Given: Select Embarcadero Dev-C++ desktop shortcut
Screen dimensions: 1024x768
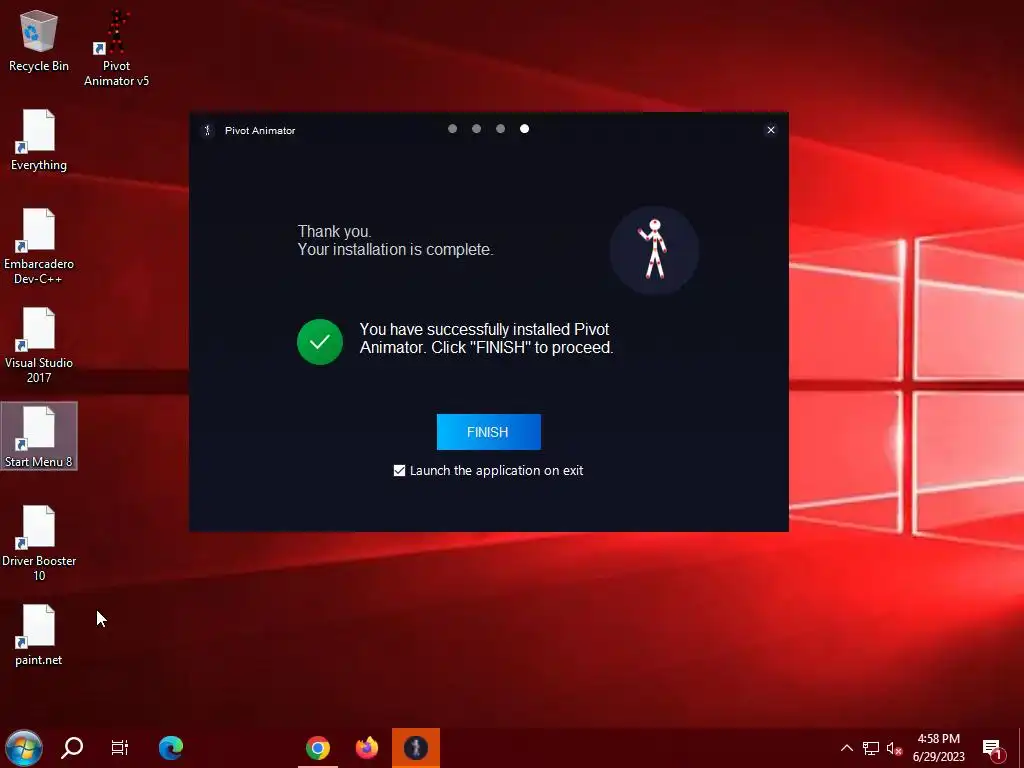Looking at the screenshot, I should (39, 246).
